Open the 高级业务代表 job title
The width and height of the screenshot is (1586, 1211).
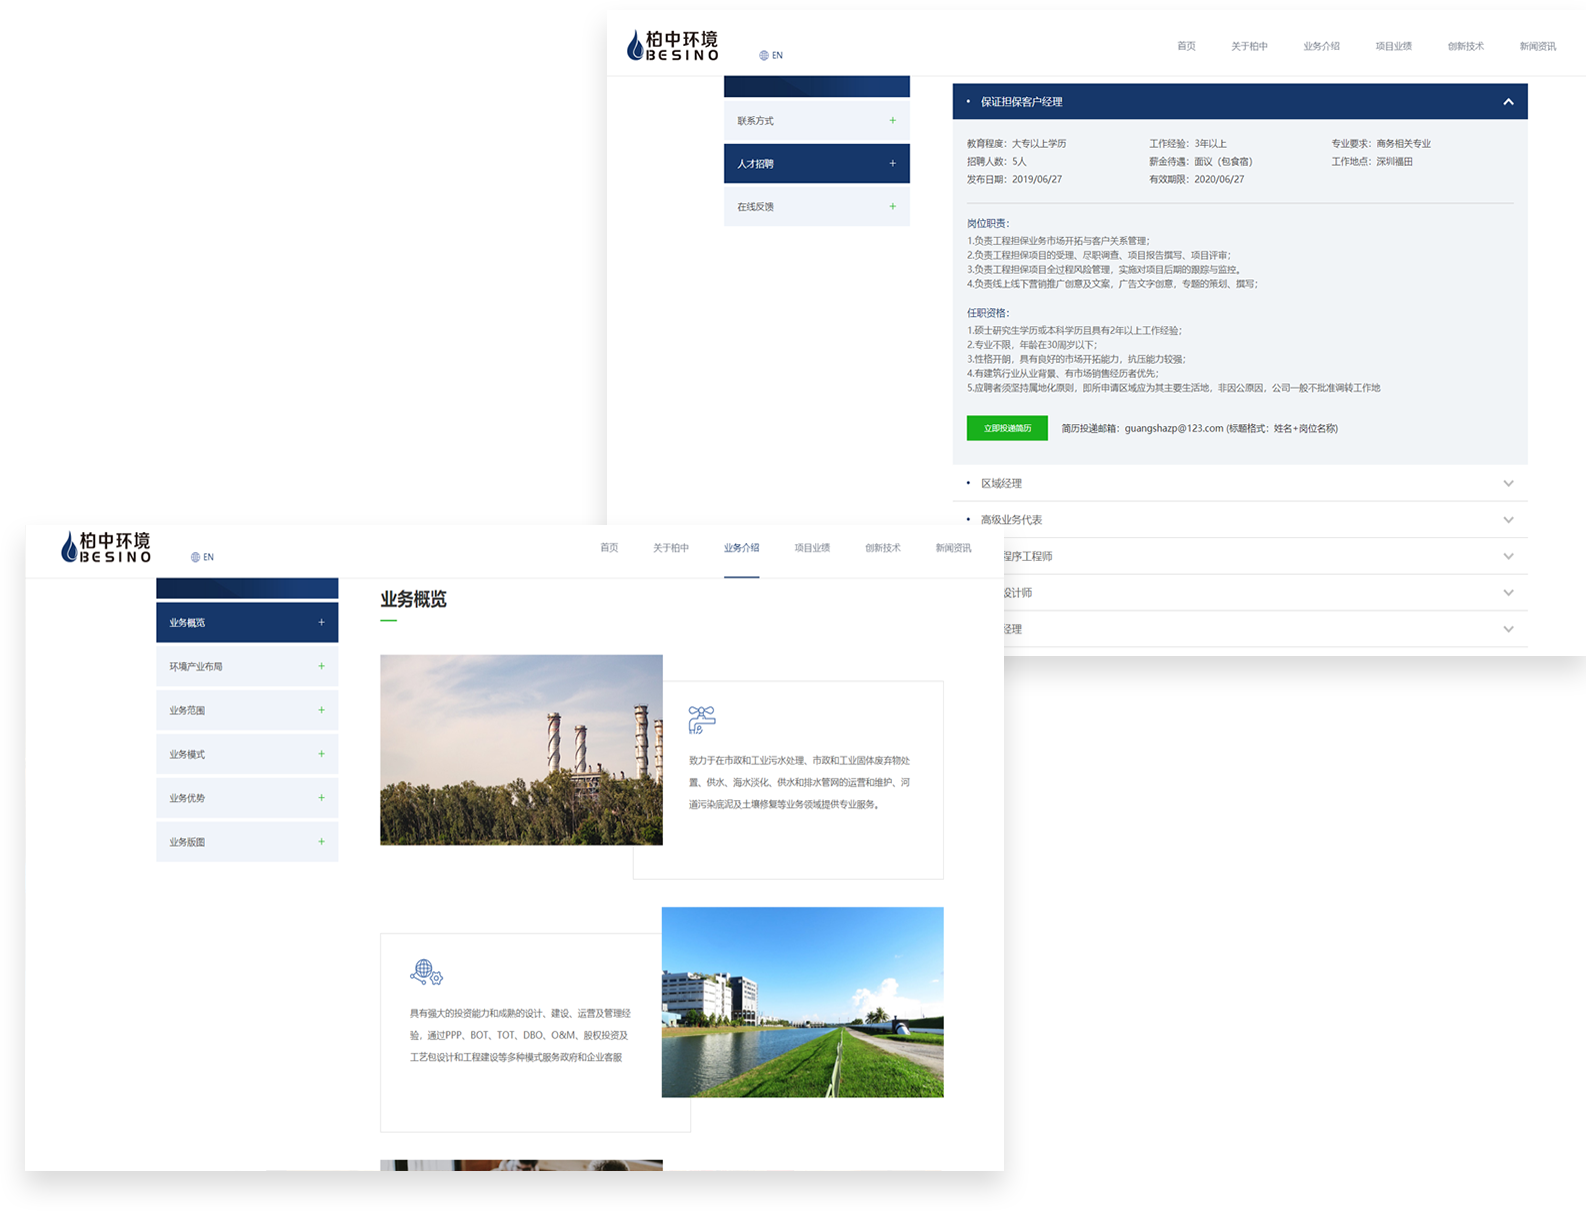point(1011,520)
